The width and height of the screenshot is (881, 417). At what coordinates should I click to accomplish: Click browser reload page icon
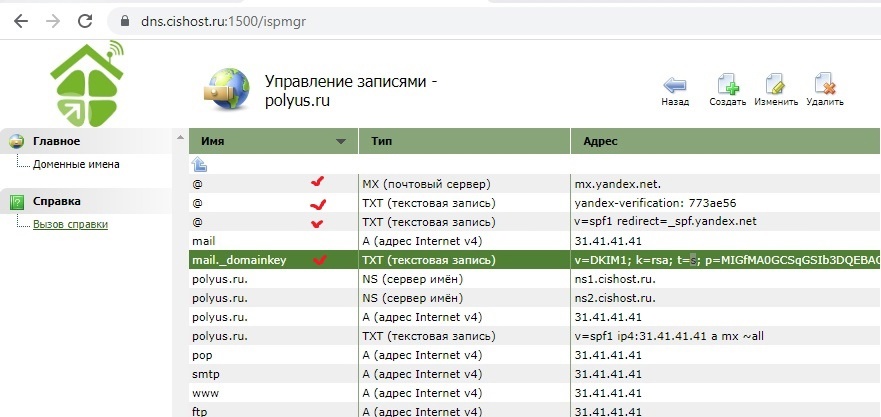pos(86,20)
